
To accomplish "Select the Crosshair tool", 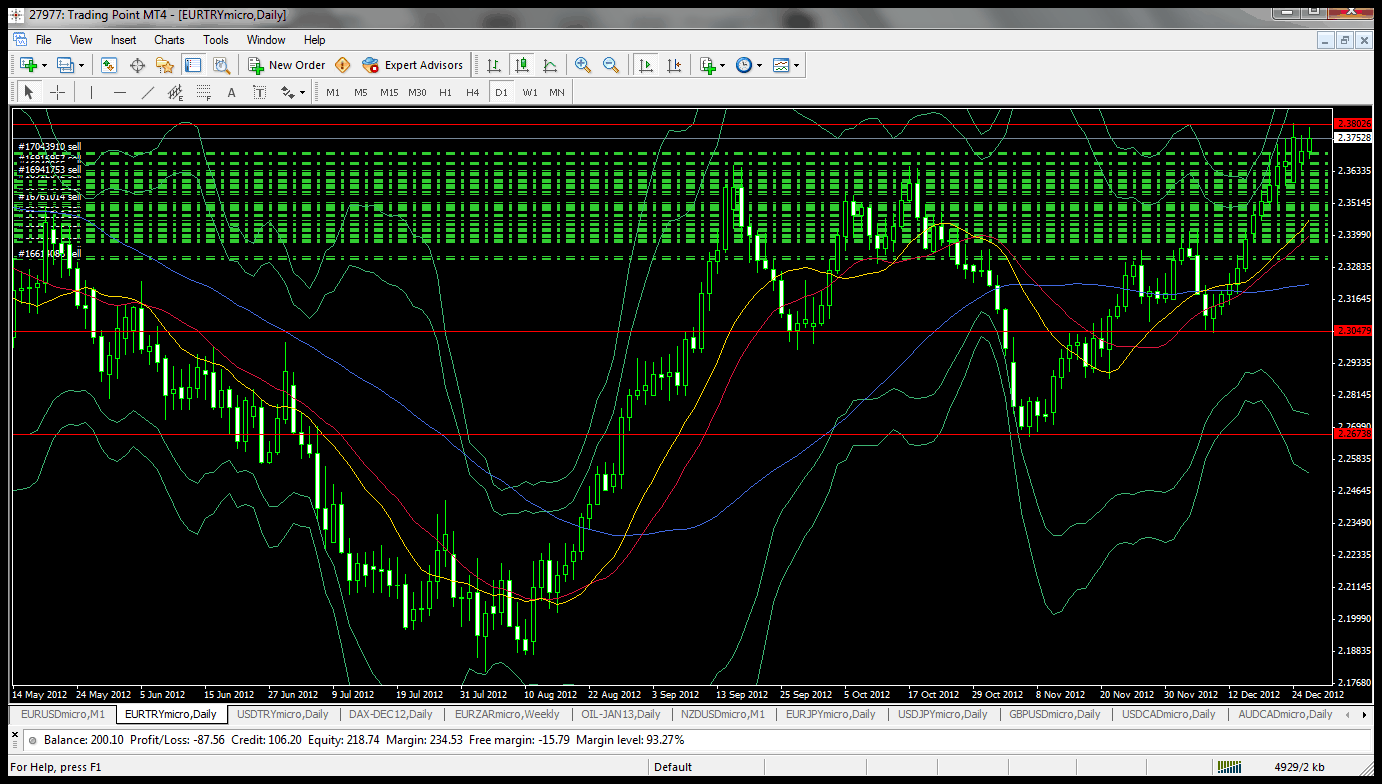I will [x=58, y=92].
